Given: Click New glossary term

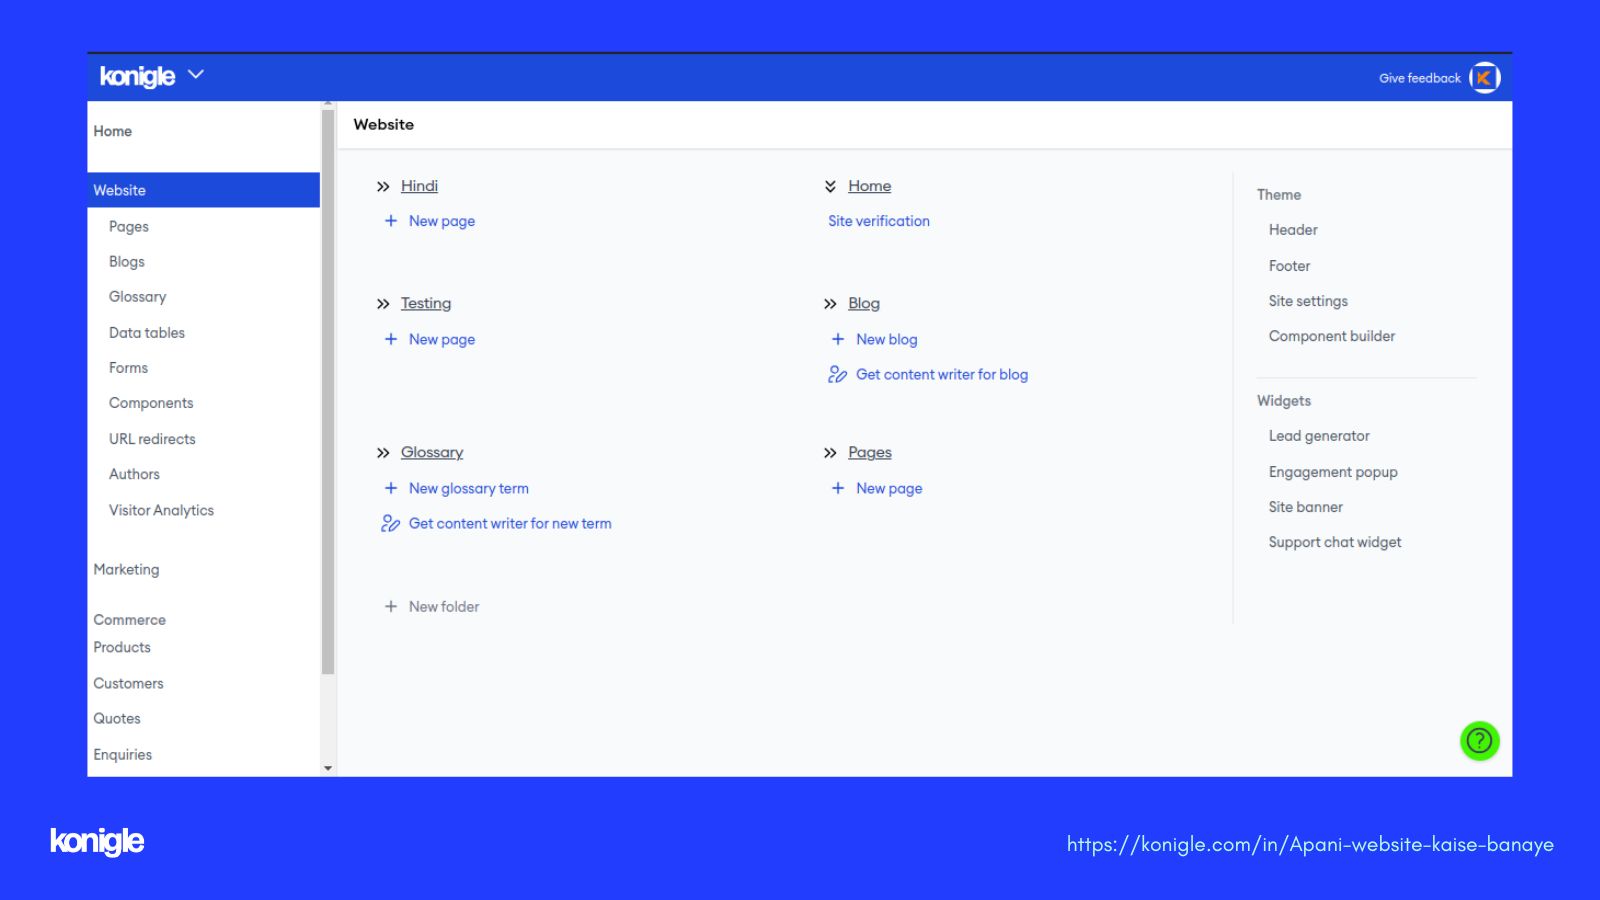Looking at the screenshot, I should [469, 488].
